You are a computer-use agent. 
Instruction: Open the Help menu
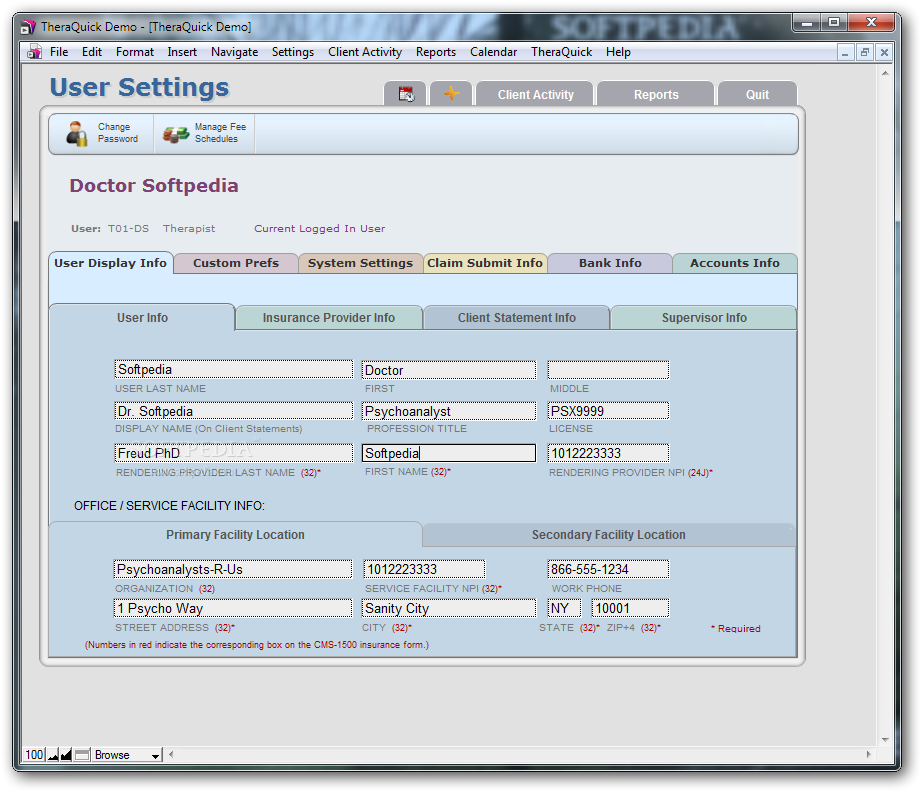click(618, 52)
